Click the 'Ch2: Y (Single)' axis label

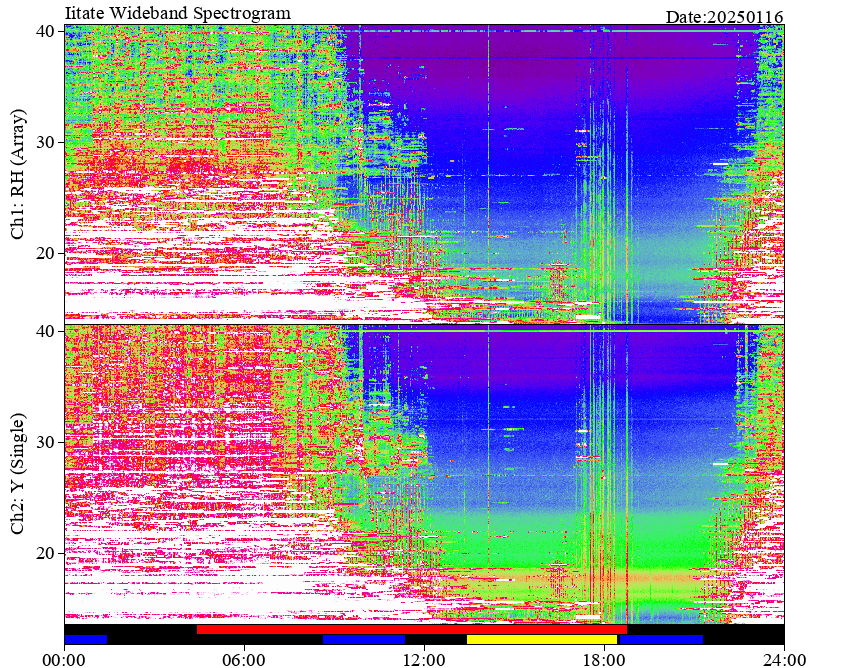18,474
